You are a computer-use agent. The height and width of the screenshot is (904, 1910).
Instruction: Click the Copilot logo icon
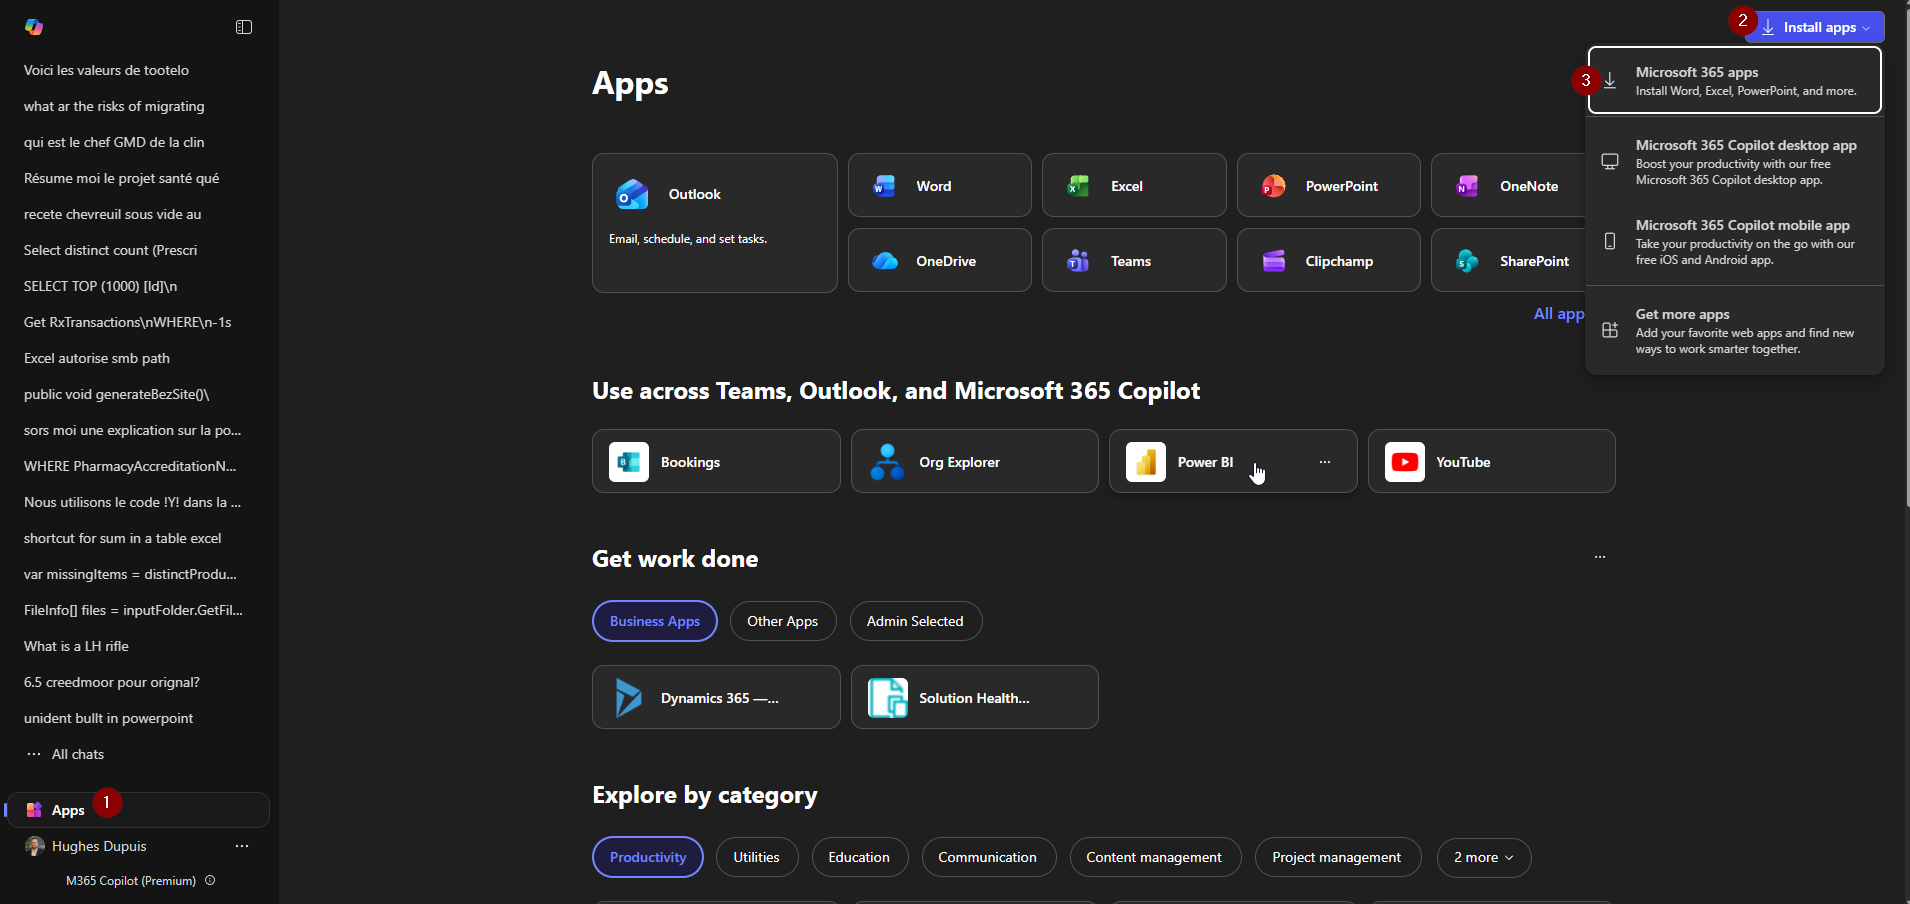coord(34,27)
